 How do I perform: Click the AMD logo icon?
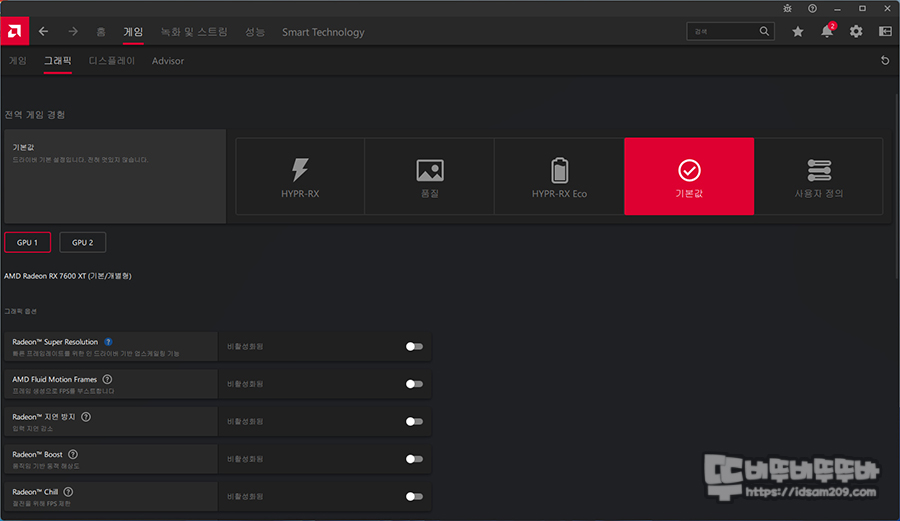click(x=14, y=31)
